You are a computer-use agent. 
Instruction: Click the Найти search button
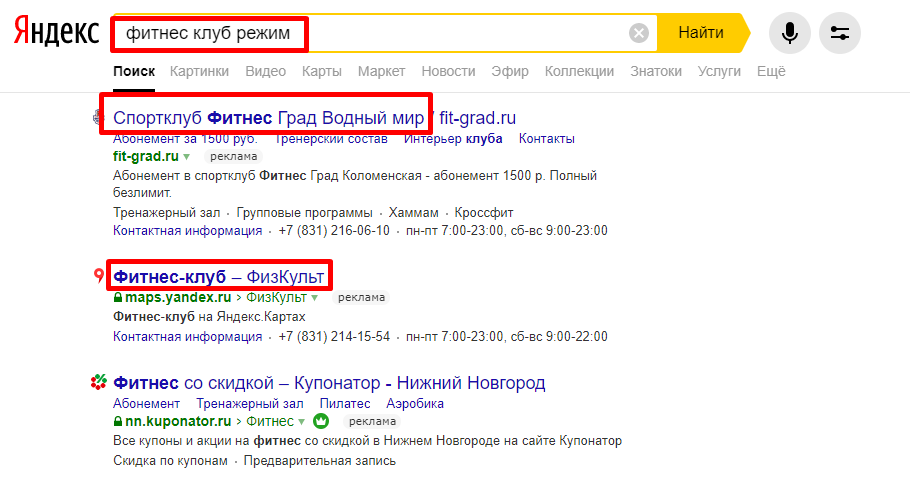(x=702, y=33)
